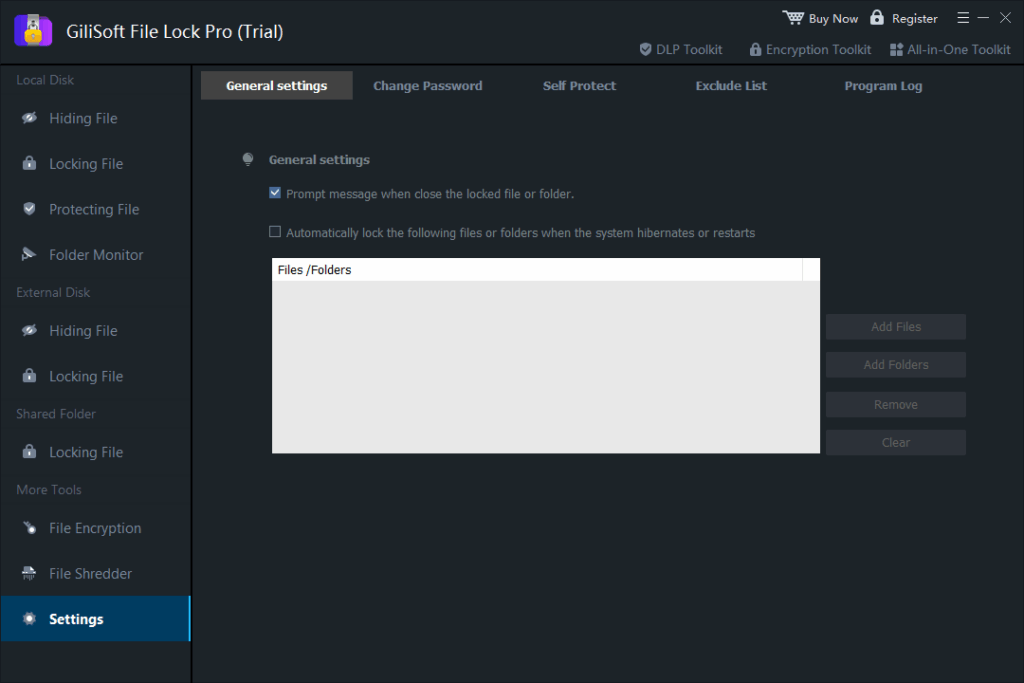Enable automatic lock on hibernate or restart
Viewport: 1024px width, 683px height.
tap(275, 233)
